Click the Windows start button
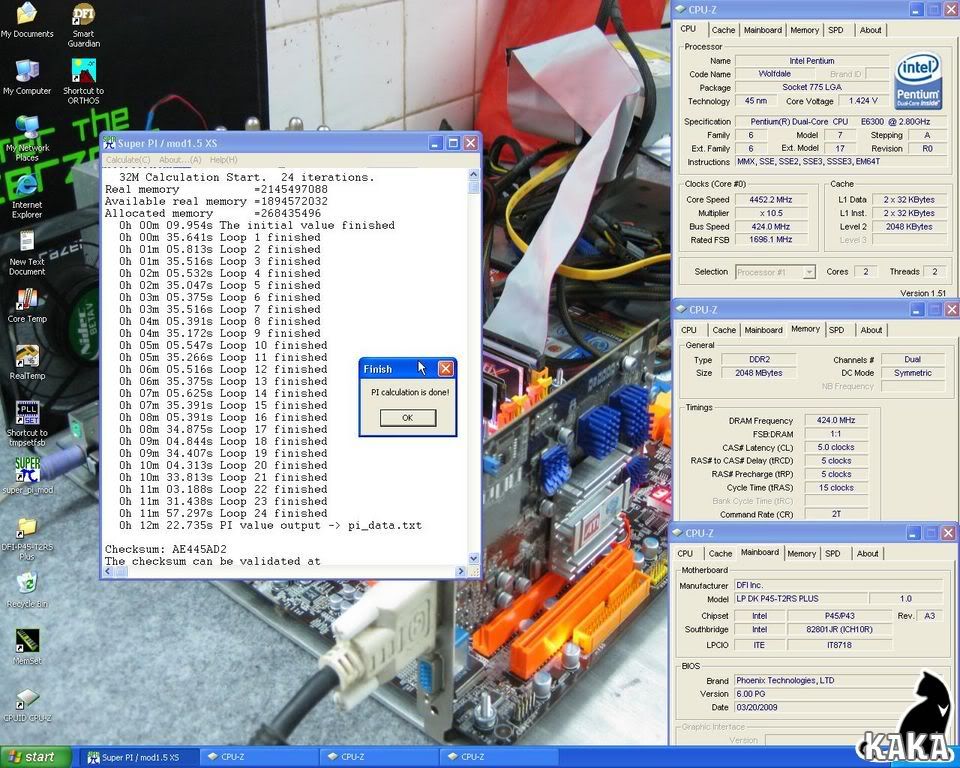Image resolution: width=960 pixels, height=768 pixels. (34, 757)
